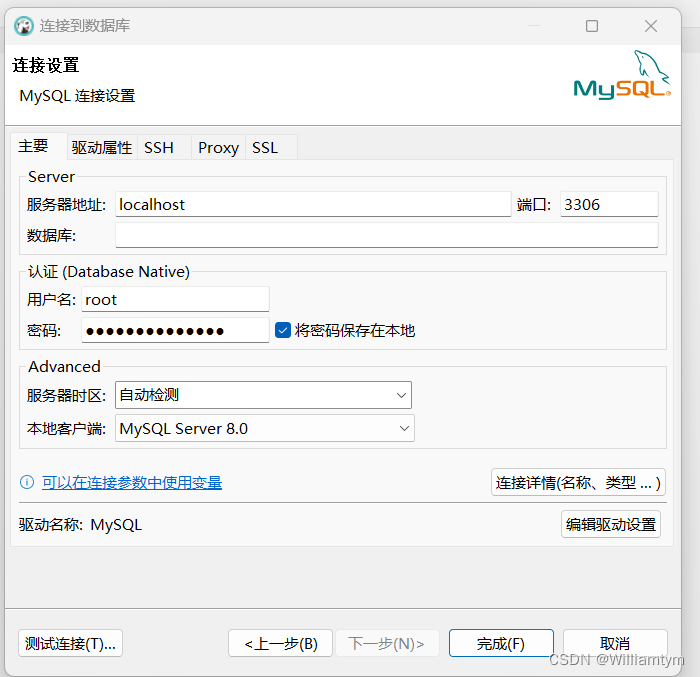
Task: Open the server time zone dropdown
Action: [263, 395]
